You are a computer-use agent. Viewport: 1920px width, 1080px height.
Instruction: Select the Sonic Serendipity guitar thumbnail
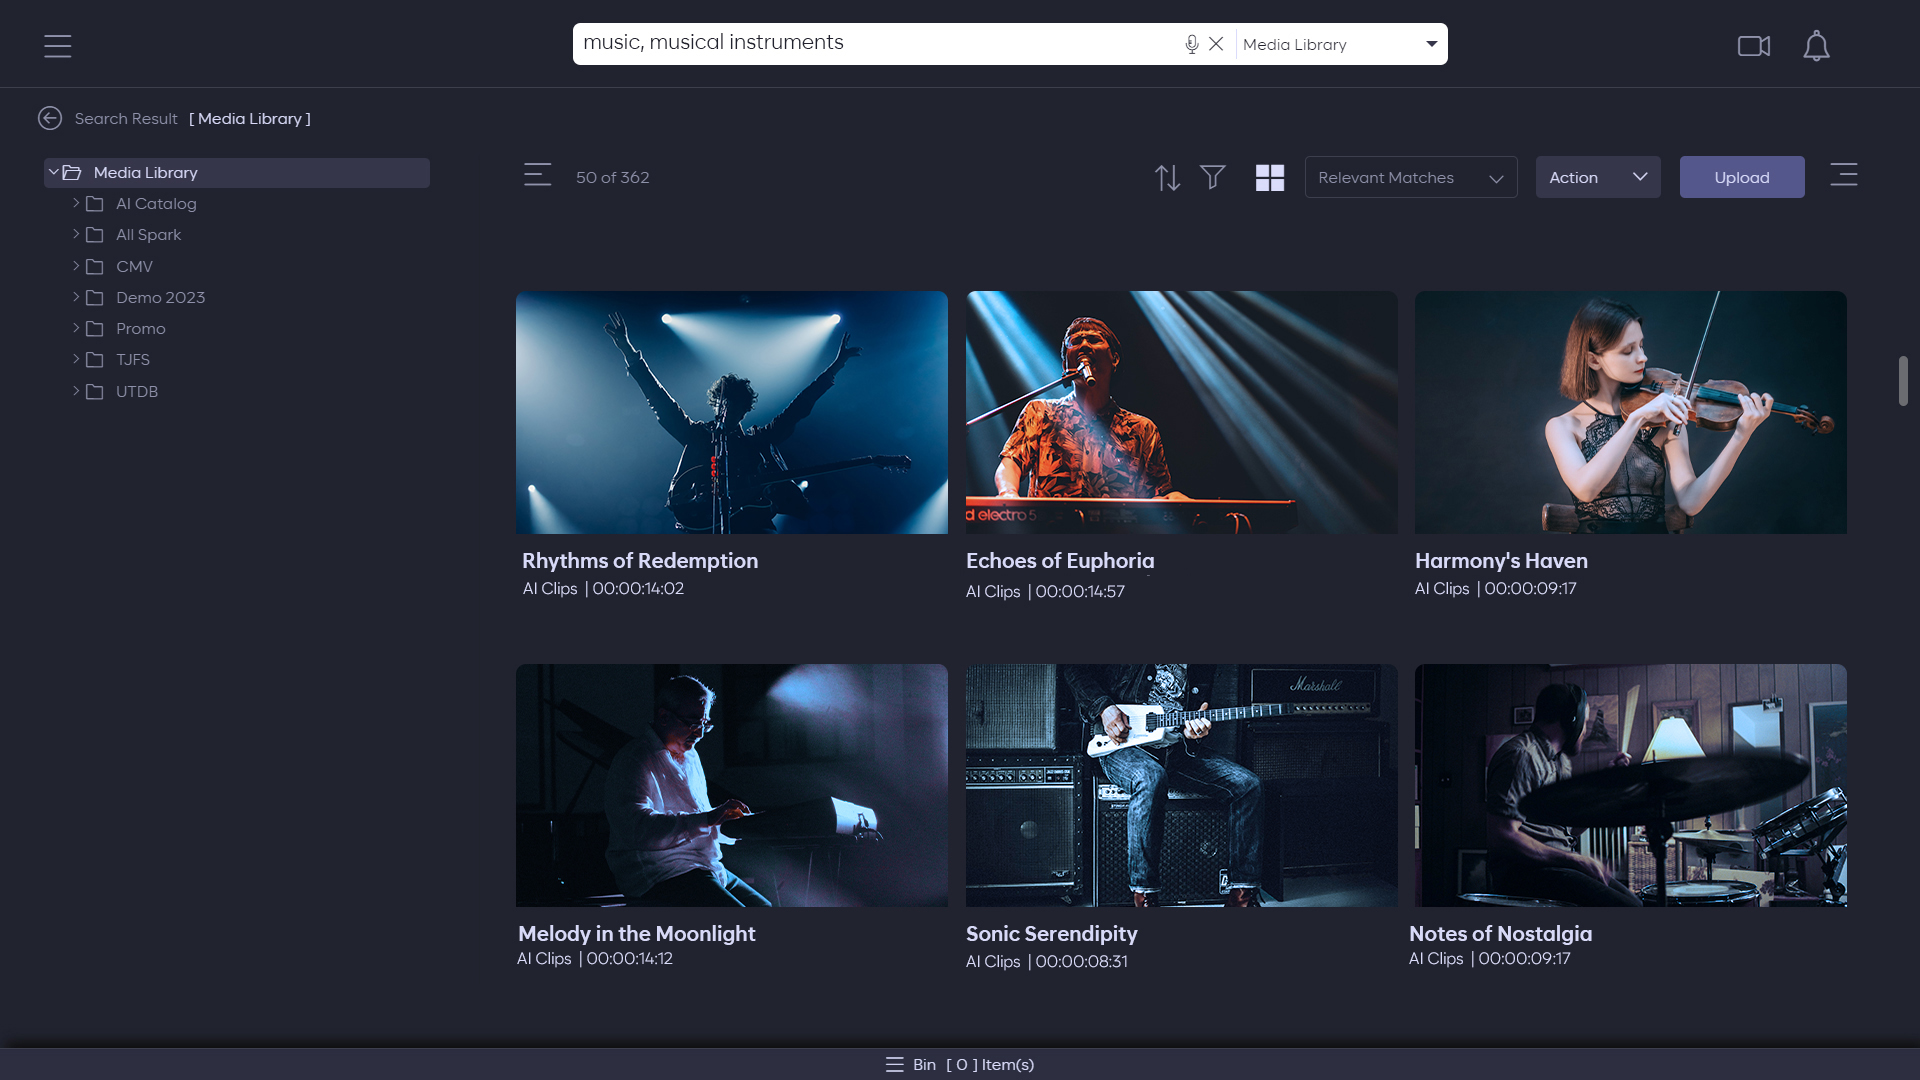click(x=1181, y=785)
